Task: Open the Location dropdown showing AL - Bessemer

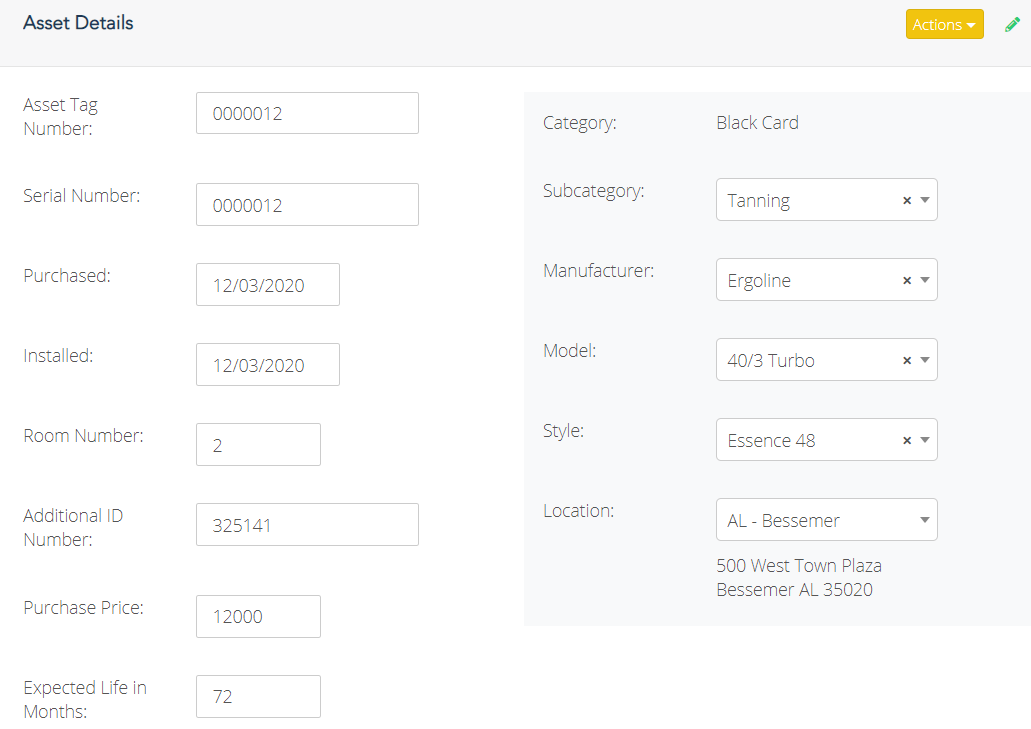Action: pyautogui.click(x=827, y=520)
